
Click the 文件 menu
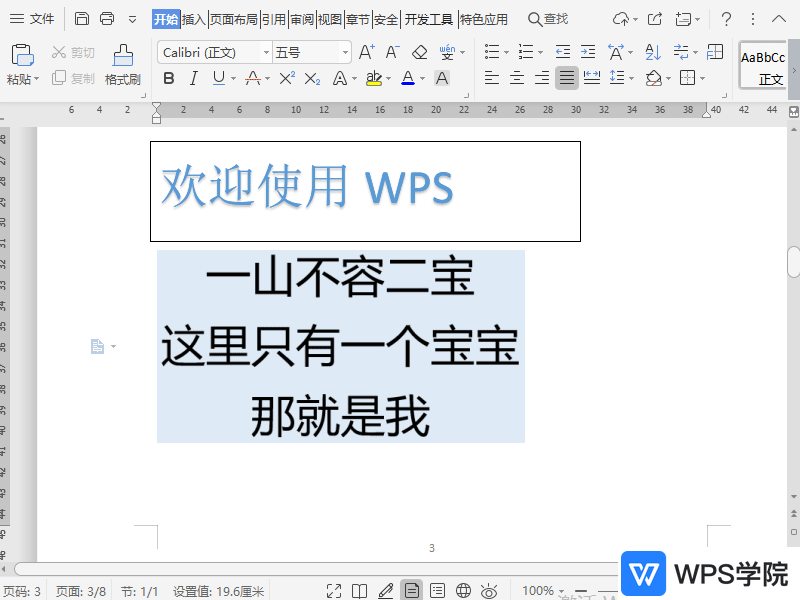pyautogui.click(x=41, y=18)
